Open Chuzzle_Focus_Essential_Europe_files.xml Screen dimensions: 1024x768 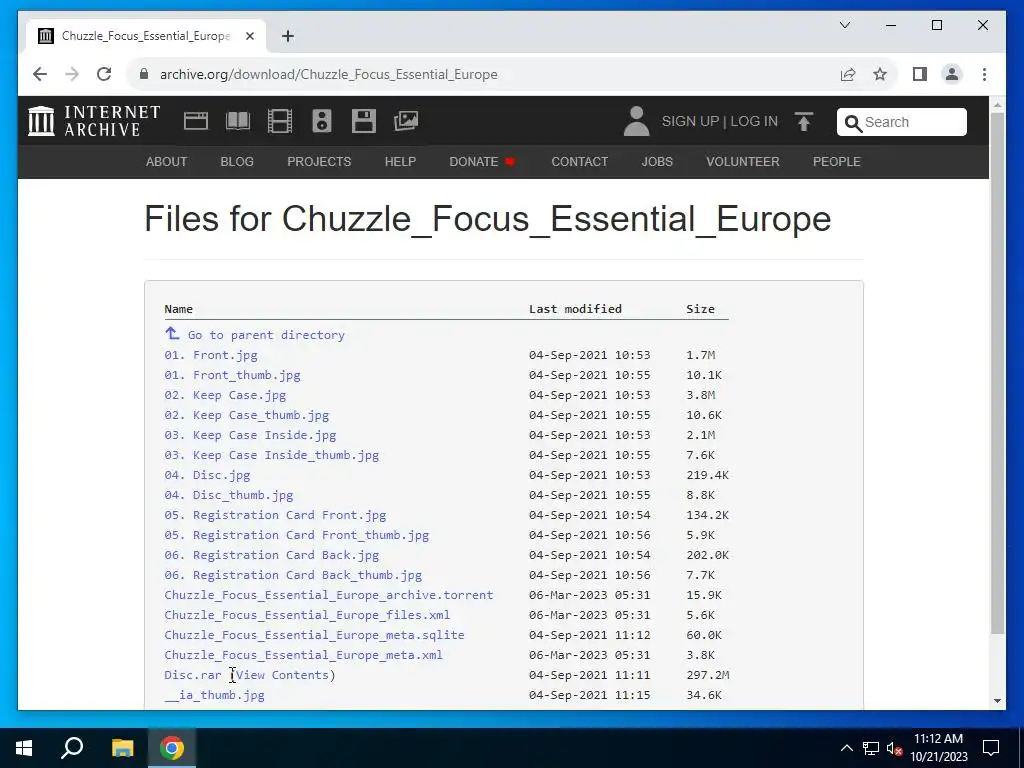point(307,615)
